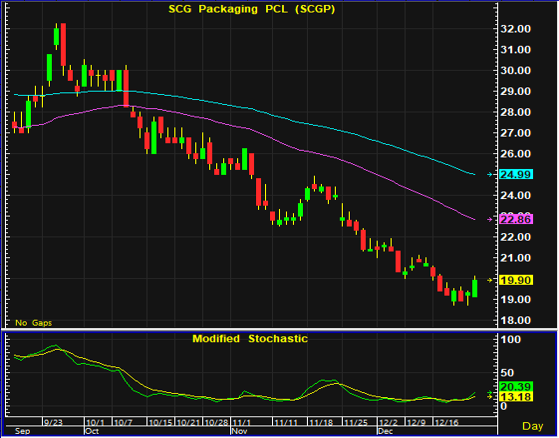Click the Modified Stochastic panel title

click(x=250, y=339)
